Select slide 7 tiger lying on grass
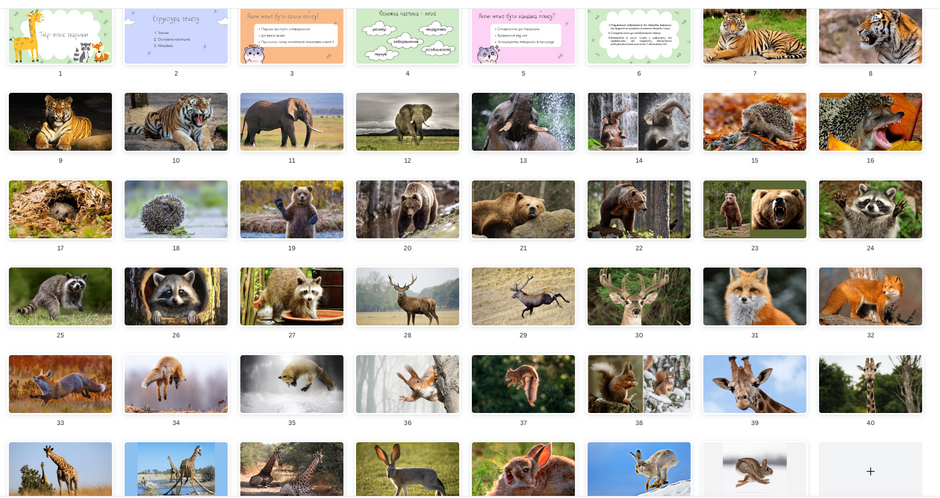Viewport: 940px width, 498px height. 754,36
